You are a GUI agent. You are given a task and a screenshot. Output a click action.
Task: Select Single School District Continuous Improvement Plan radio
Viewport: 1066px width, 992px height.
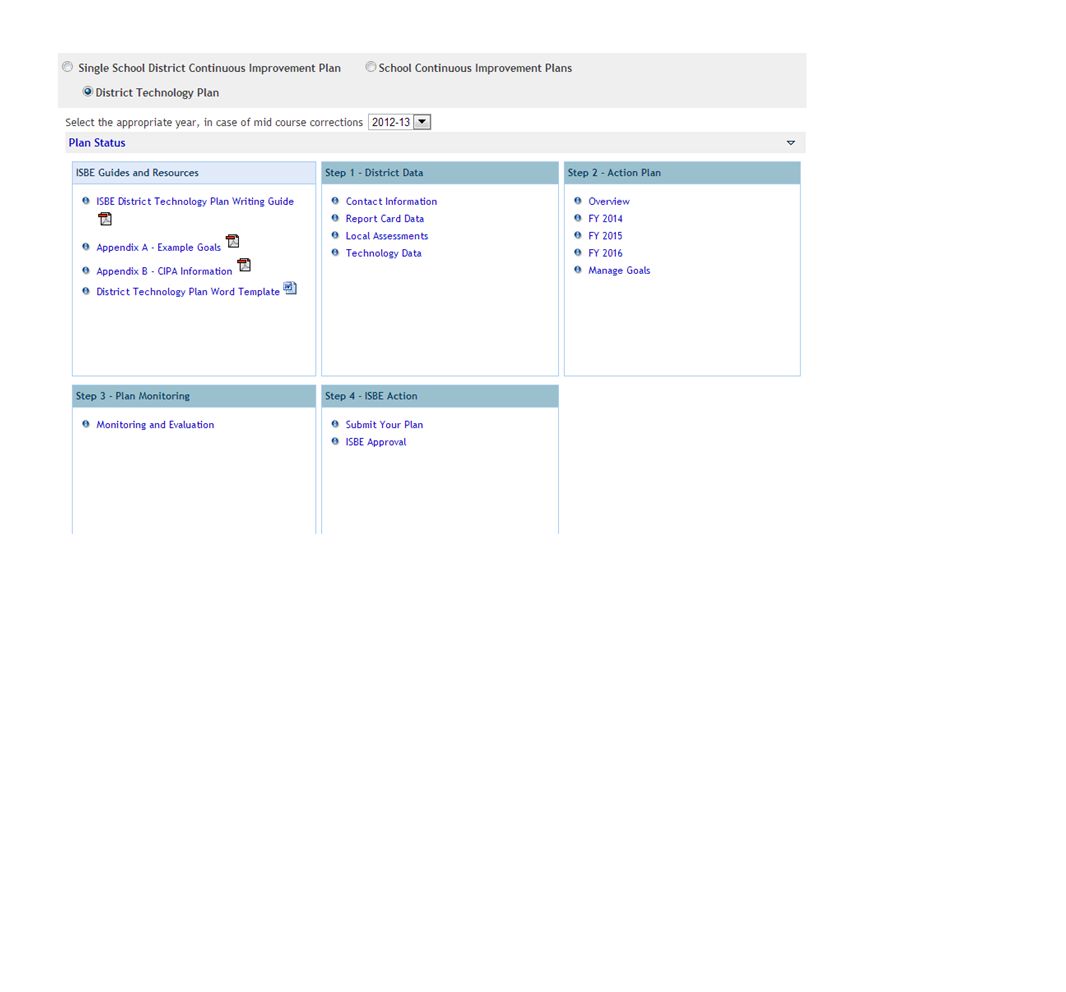coord(67,67)
